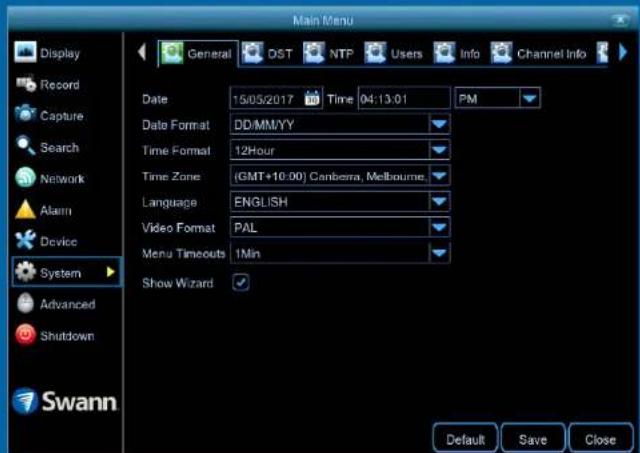Toggle the Show Wizard checkbox

point(241,282)
